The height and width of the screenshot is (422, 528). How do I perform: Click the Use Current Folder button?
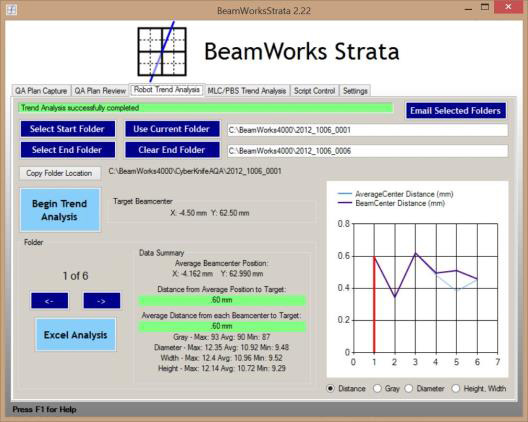(172, 129)
